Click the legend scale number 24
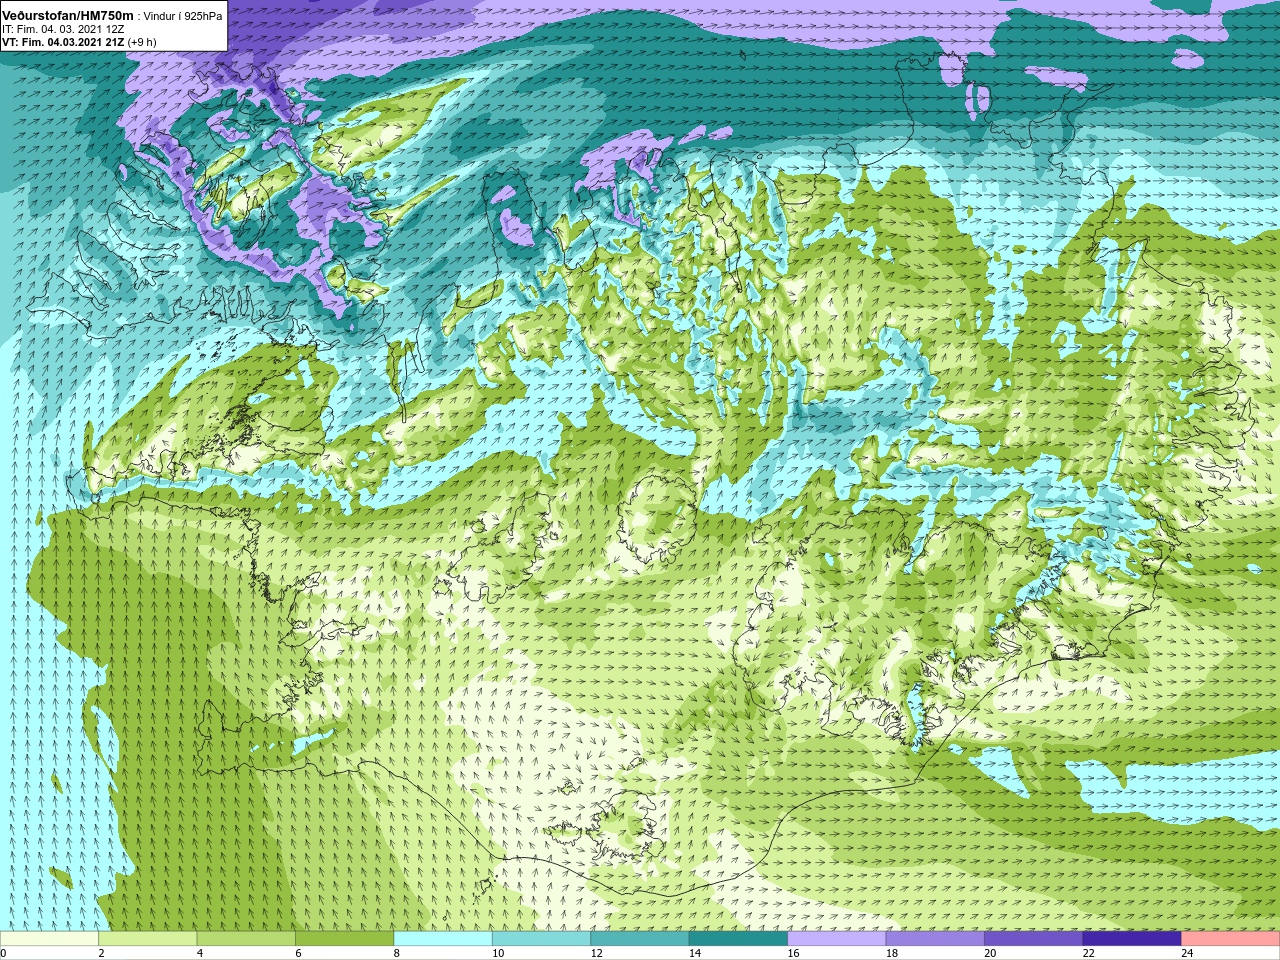The height and width of the screenshot is (960, 1280). pos(1187,954)
